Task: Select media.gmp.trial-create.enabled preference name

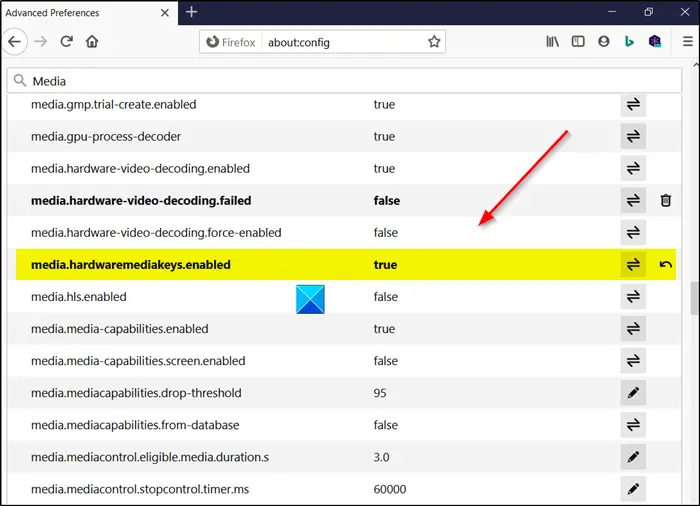Action: (x=113, y=104)
